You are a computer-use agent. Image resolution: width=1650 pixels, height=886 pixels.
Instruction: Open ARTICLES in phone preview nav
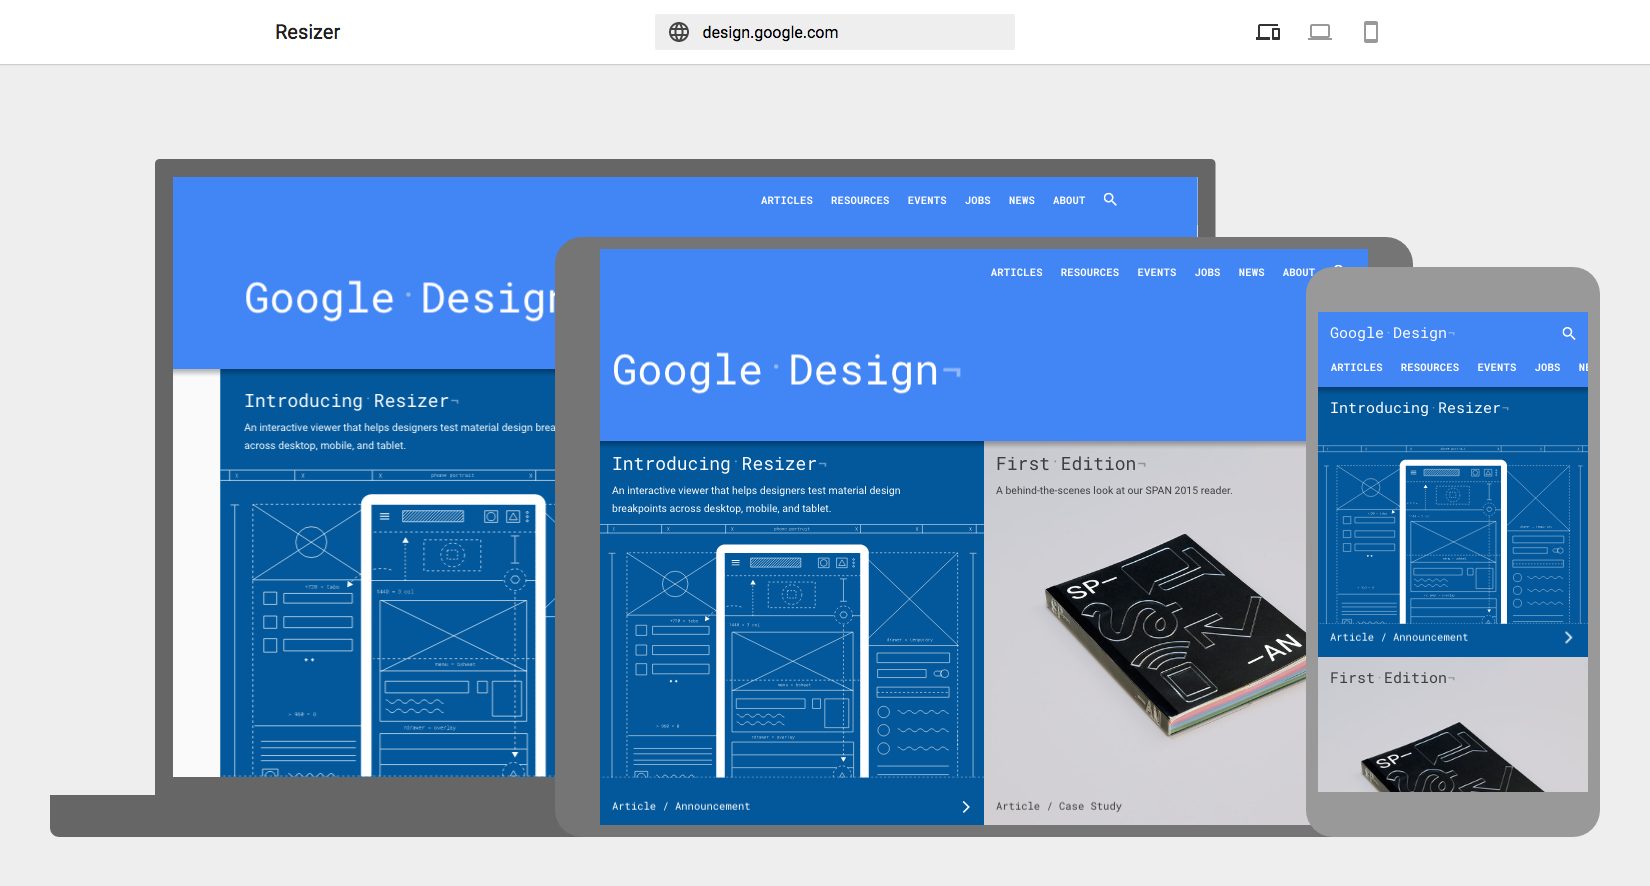tap(1357, 368)
